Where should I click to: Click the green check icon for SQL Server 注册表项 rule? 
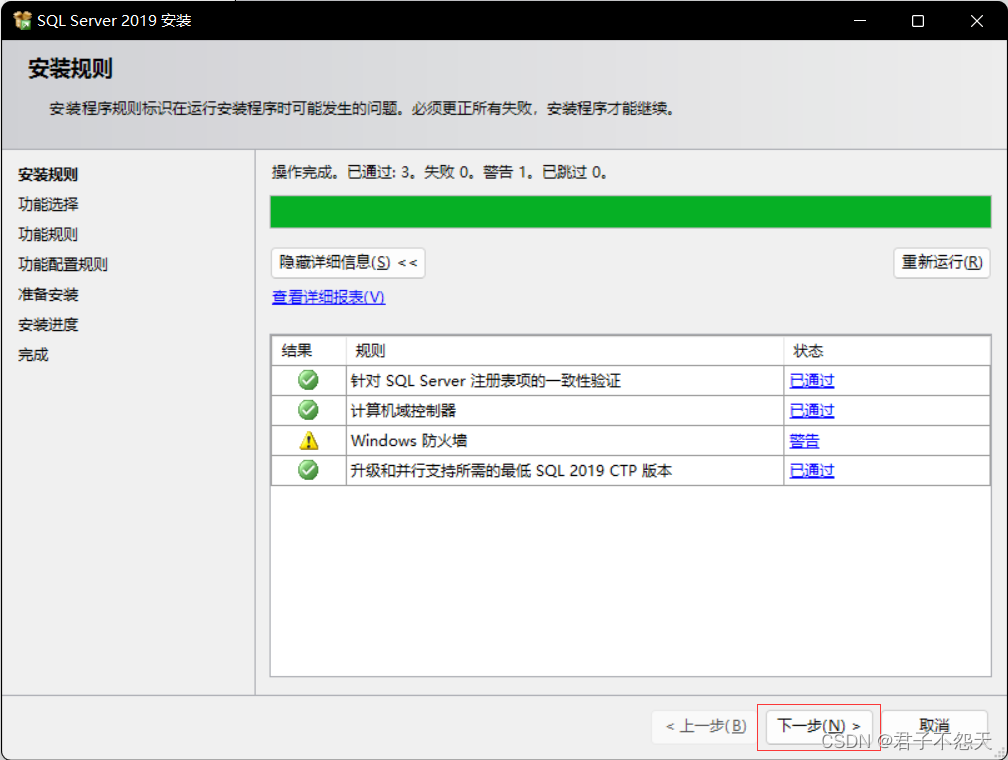pyautogui.click(x=308, y=380)
